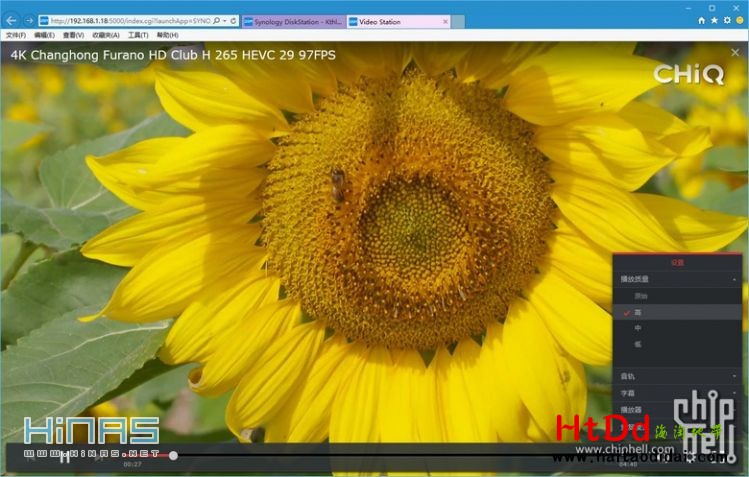
Task: Close the Video Station tab
Action: pos(445,21)
